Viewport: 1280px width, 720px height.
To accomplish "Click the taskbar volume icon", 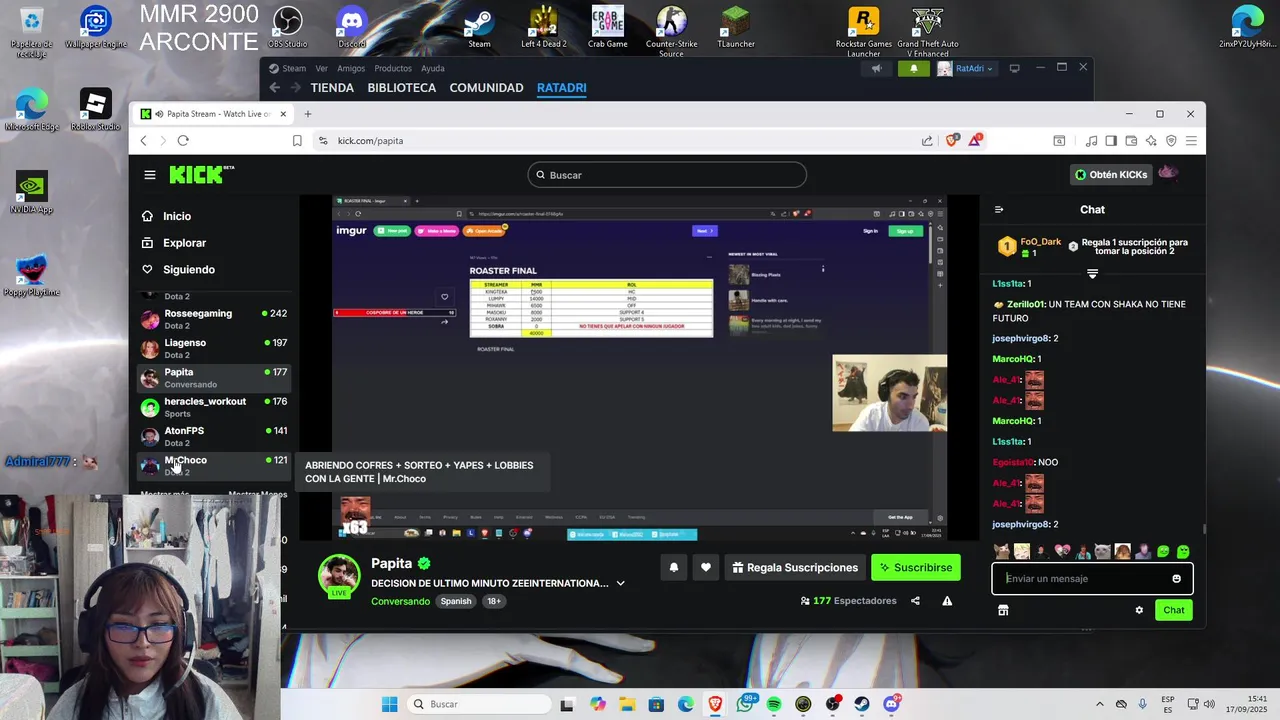I will click(1209, 705).
